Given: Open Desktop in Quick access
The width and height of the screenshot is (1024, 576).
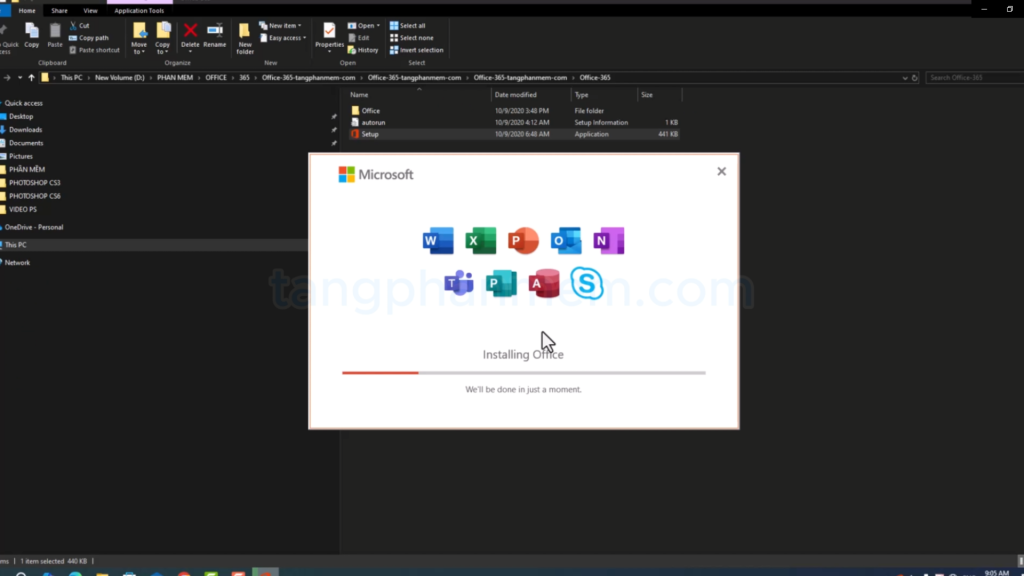Looking at the screenshot, I should [21, 116].
